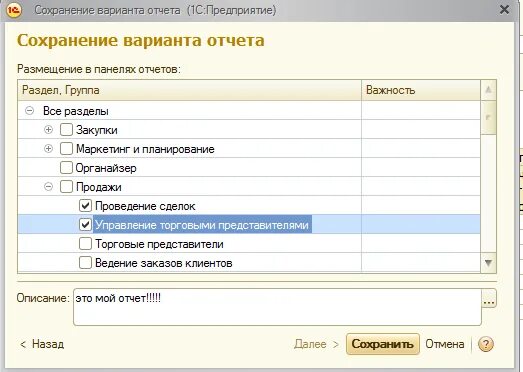Image resolution: width=523 pixels, height=372 pixels.
Task: Click Важность cell of Проведение сделок row
Action: coord(421,206)
